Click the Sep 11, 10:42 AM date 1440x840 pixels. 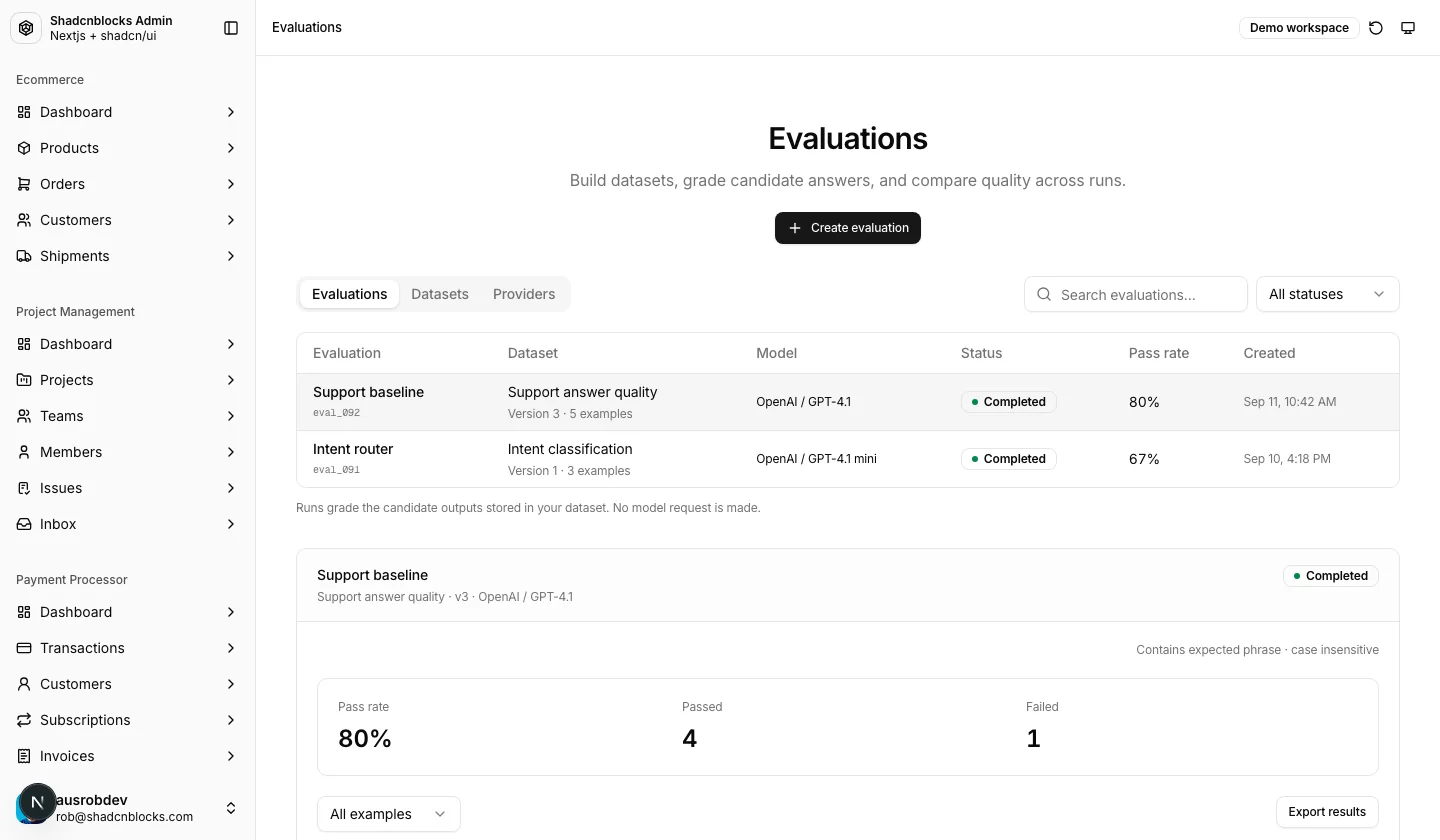click(1290, 402)
